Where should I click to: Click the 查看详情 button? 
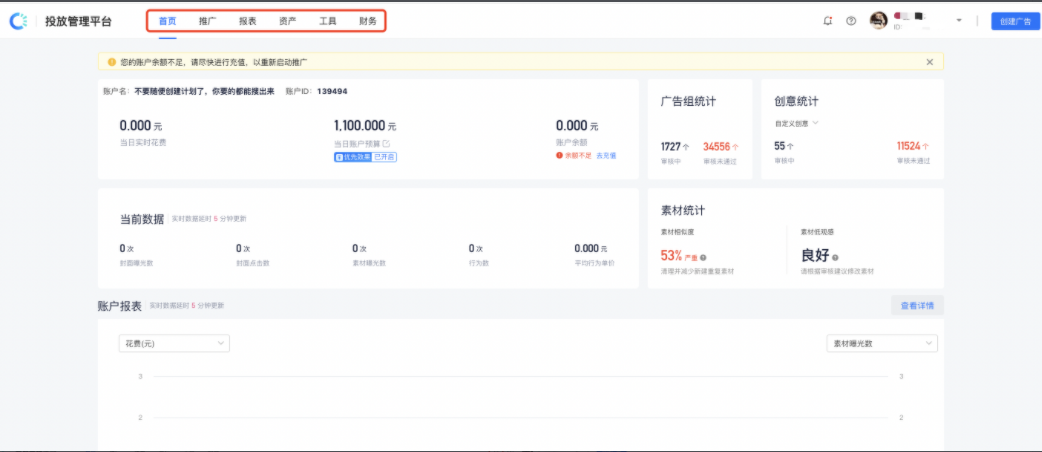917,306
